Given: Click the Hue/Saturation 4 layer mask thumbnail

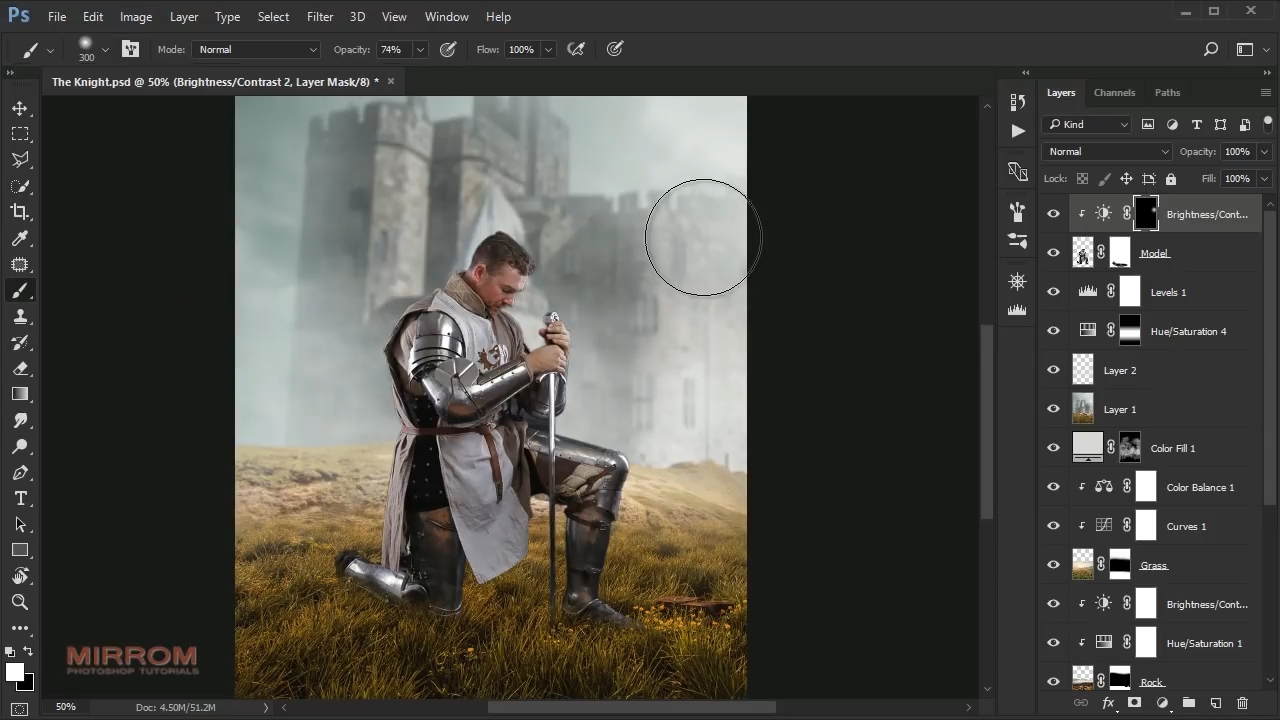Looking at the screenshot, I should (1129, 331).
